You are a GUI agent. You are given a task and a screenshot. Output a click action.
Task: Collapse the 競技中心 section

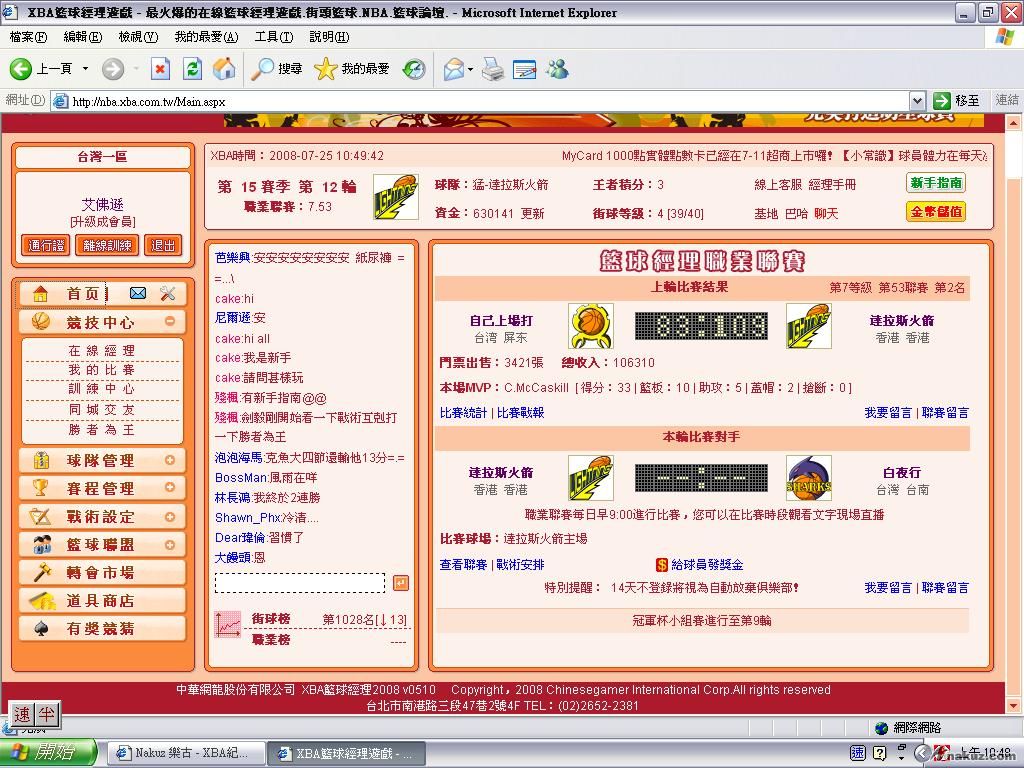pos(170,321)
